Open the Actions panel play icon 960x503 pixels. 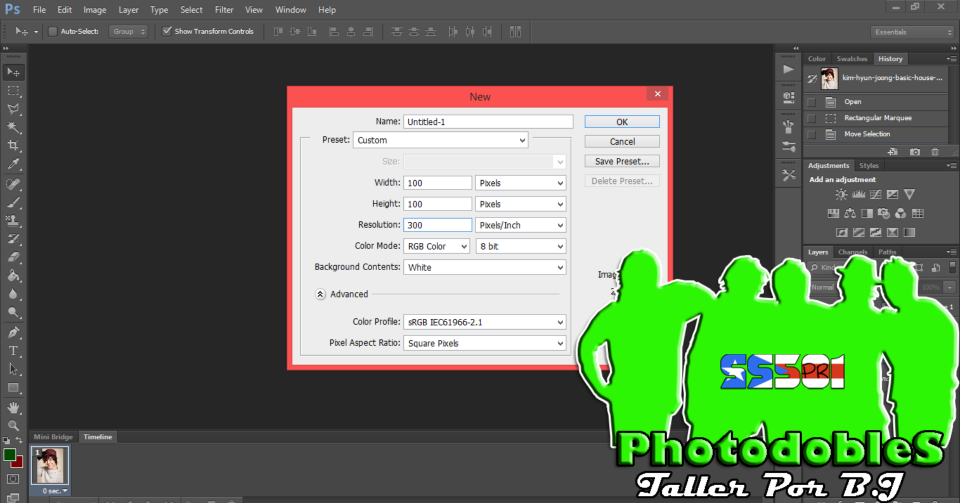[789, 69]
